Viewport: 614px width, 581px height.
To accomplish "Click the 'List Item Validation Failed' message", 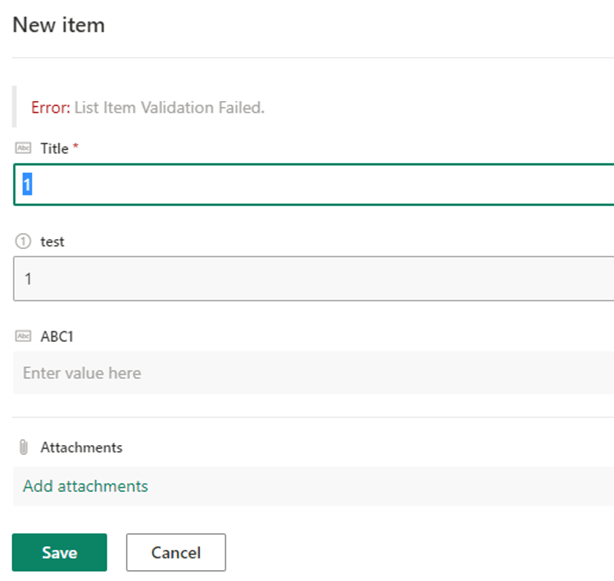I will (x=169, y=107).
